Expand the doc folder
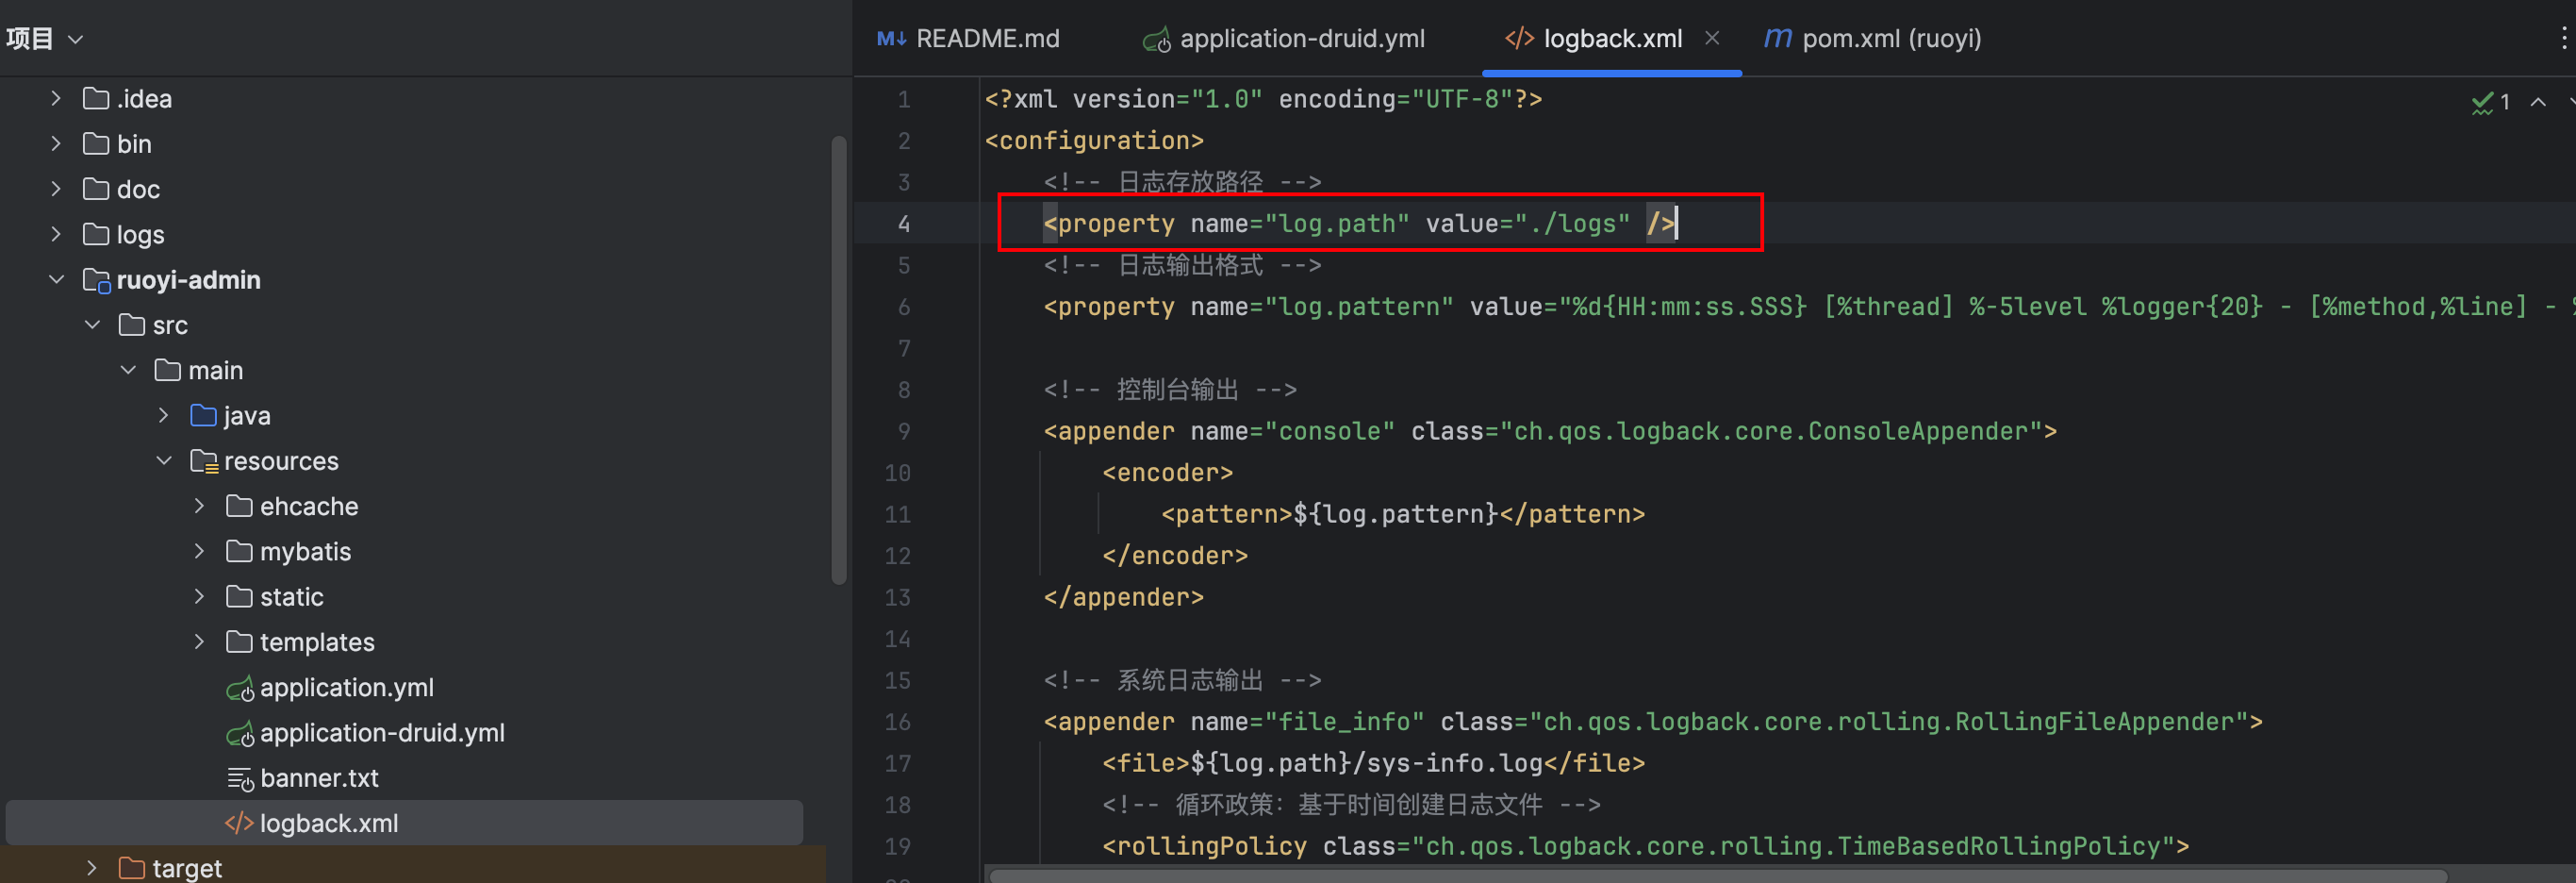The width and height of the screenshot is (2576, 883). 56,189
